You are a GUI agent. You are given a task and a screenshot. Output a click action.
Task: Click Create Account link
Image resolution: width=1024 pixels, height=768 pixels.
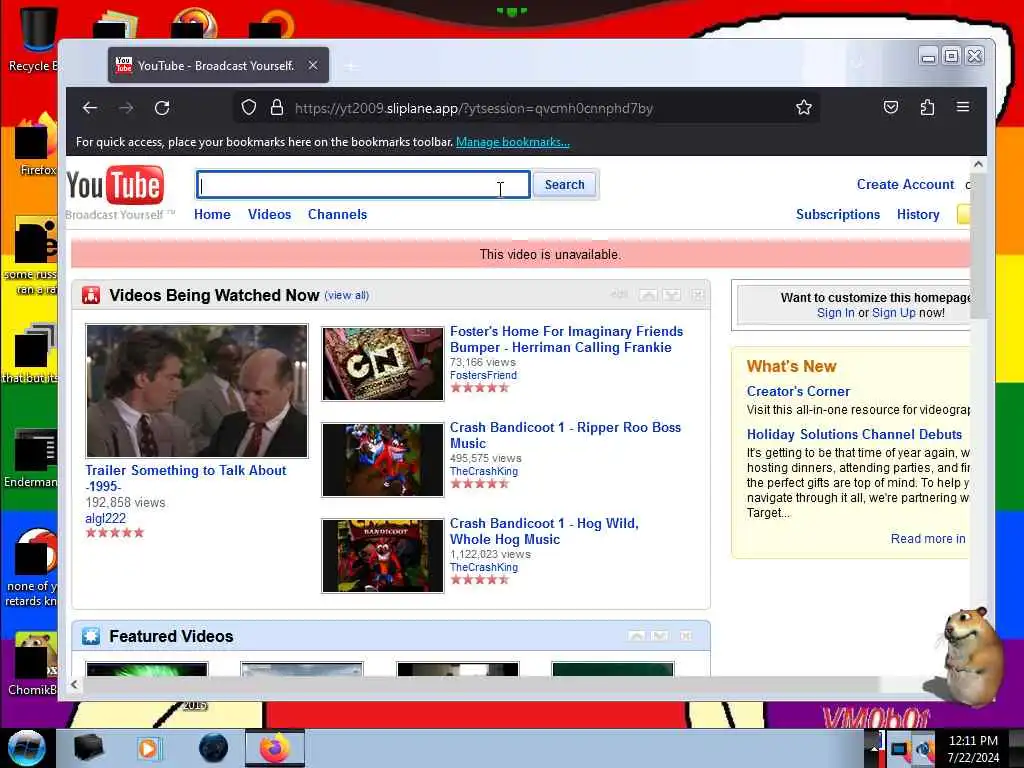tap(905, 184)
